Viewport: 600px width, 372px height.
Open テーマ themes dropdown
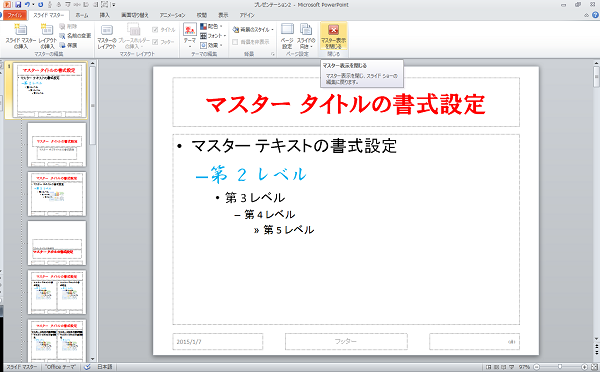[189, 36]
